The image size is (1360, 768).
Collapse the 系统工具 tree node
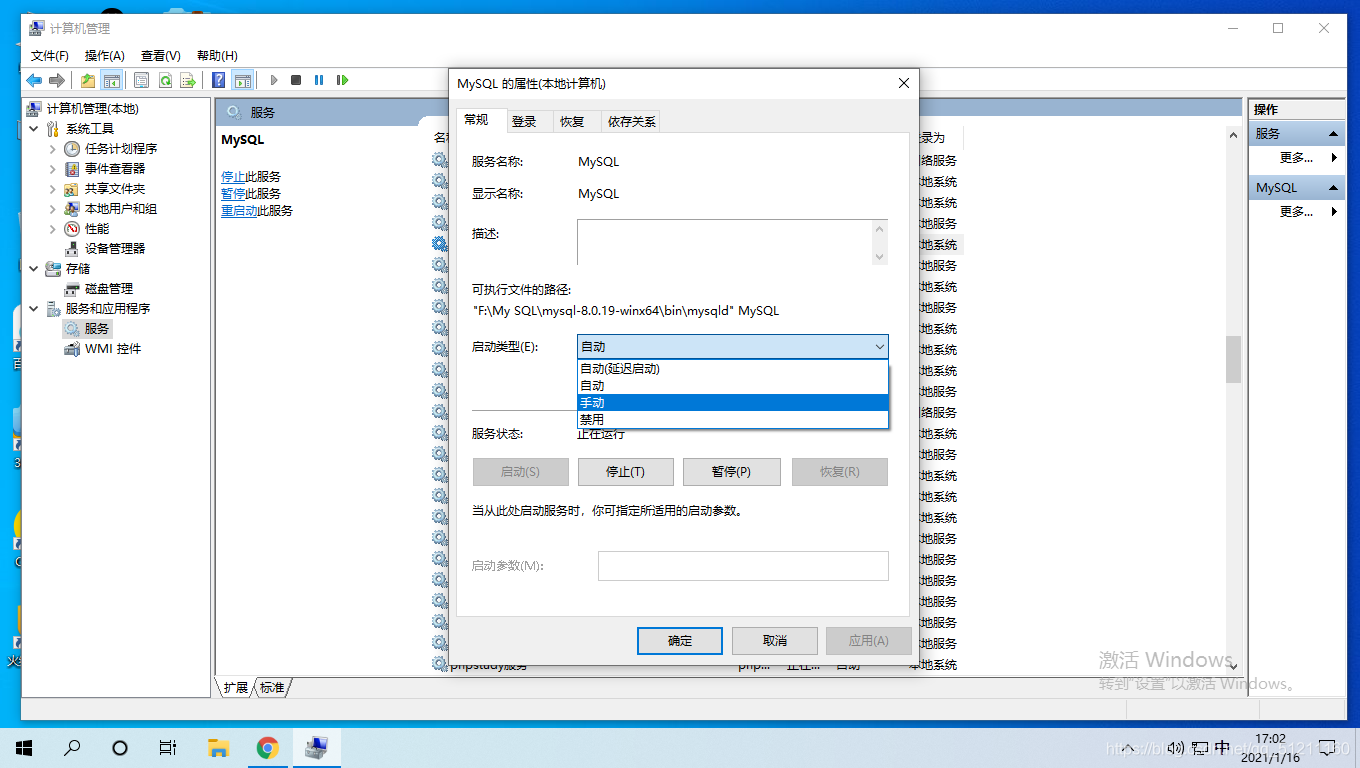tap(33, 128)
